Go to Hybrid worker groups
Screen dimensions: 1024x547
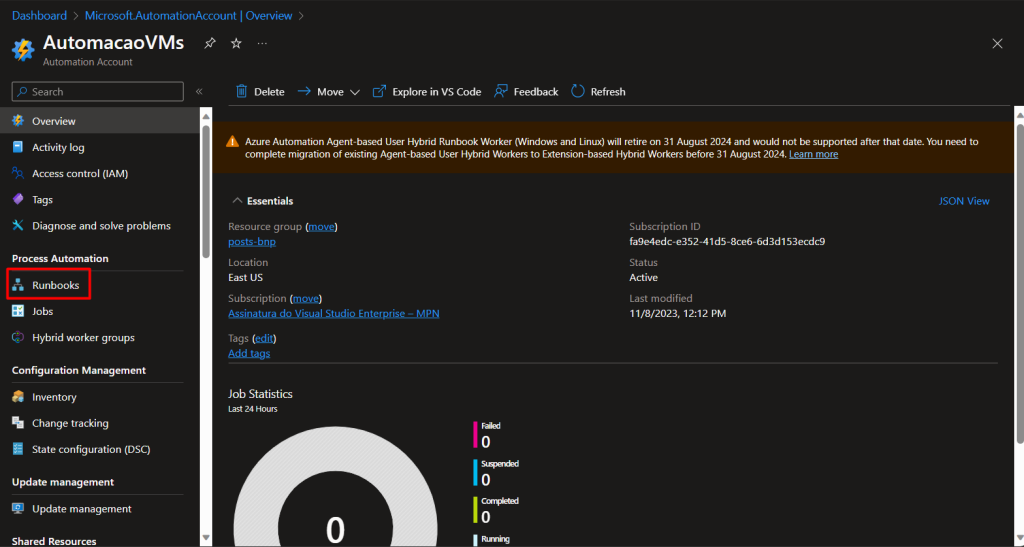83,337
